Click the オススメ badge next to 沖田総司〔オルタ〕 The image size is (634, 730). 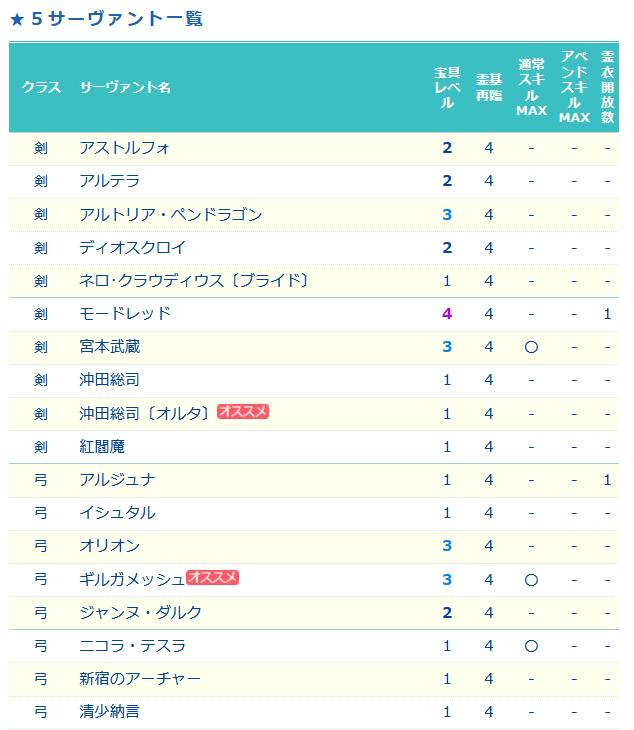point(243,412)
